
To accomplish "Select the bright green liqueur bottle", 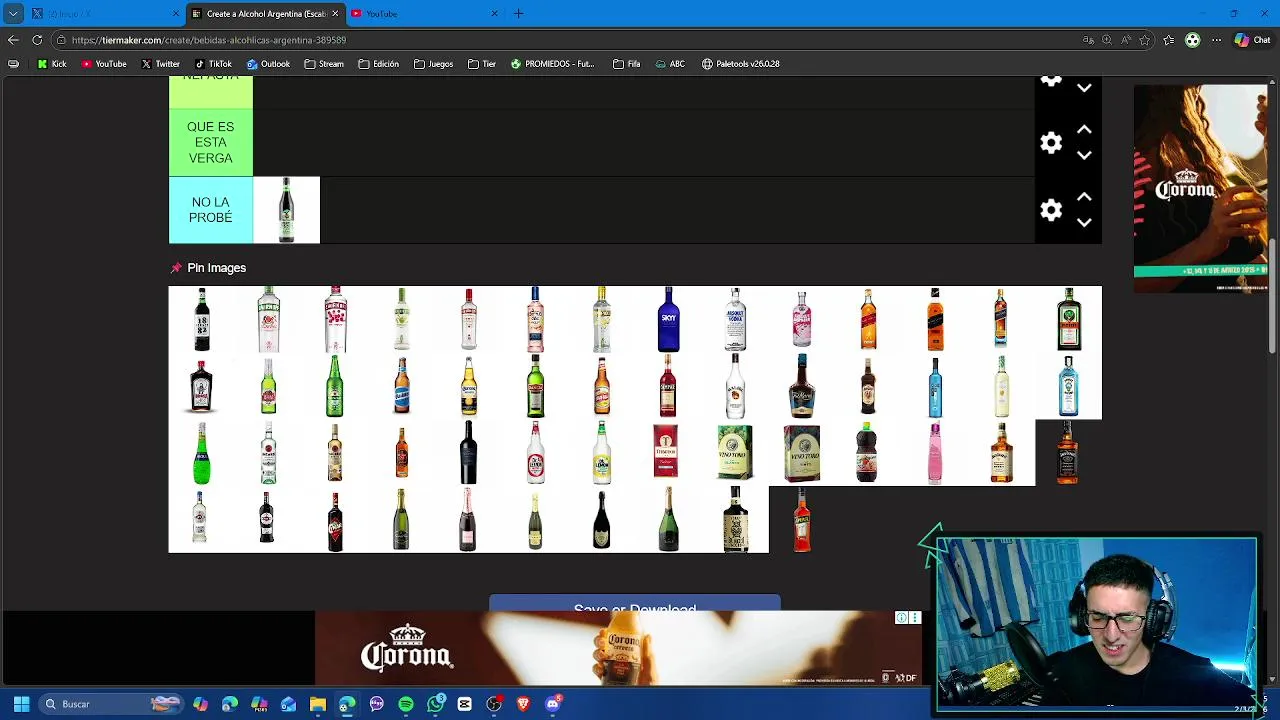I will tap(202, 453).
